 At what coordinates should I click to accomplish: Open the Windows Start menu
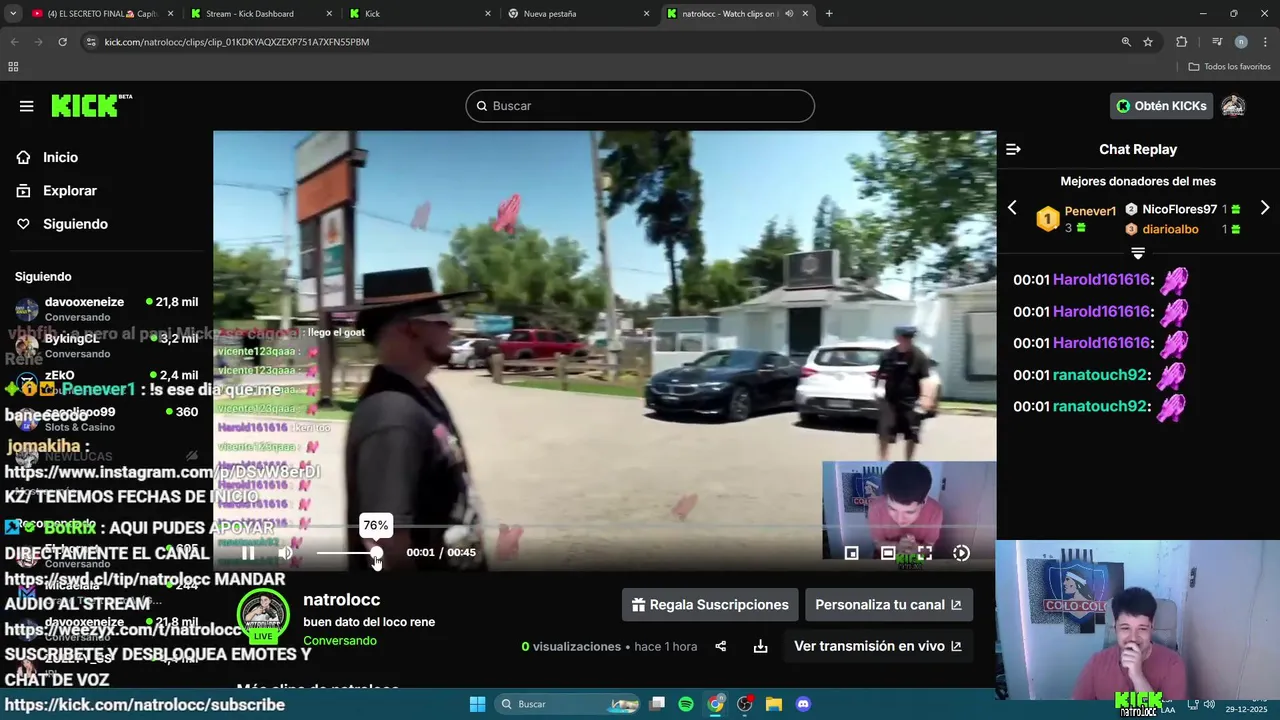477,704
